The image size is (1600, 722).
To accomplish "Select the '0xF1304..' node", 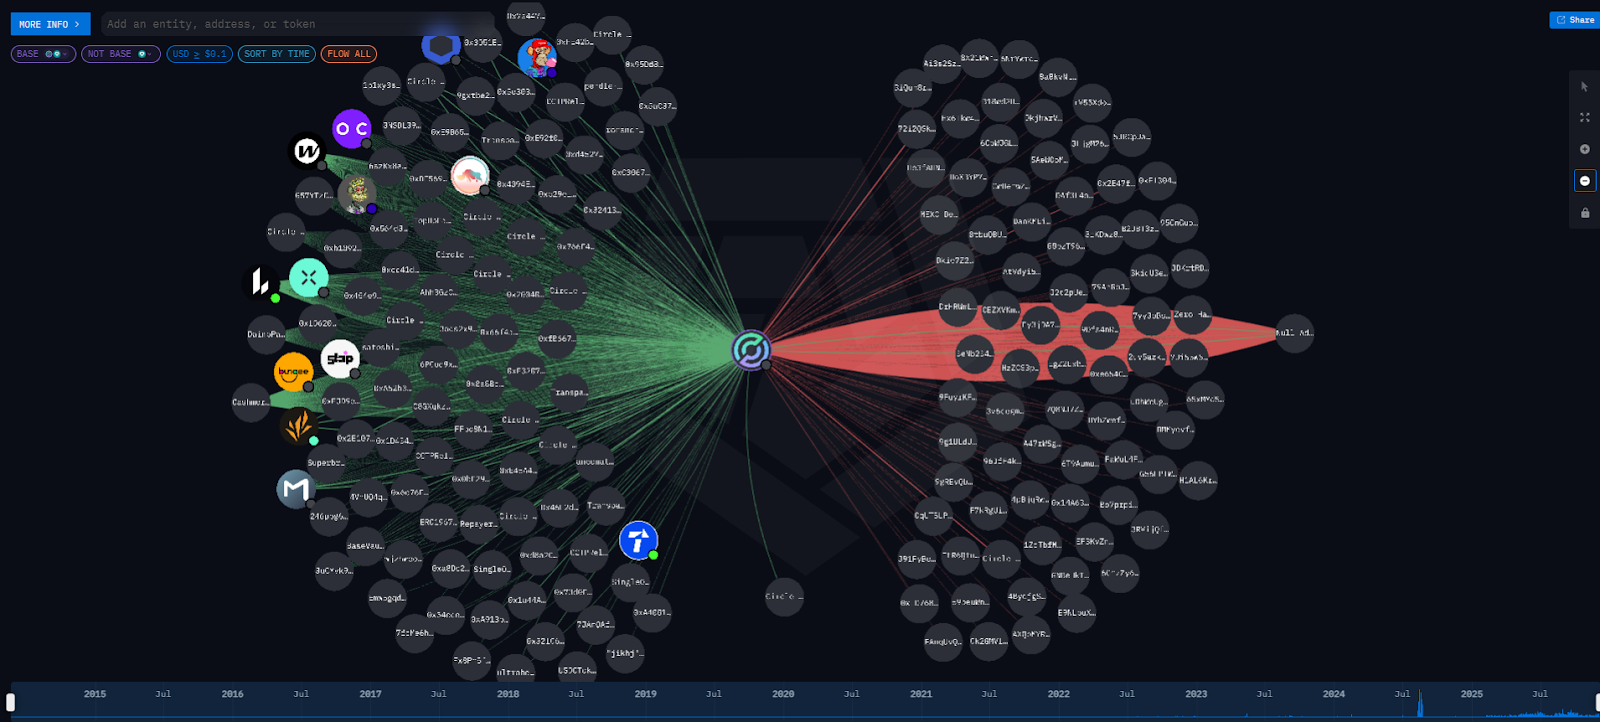I will click(1157, 181).
